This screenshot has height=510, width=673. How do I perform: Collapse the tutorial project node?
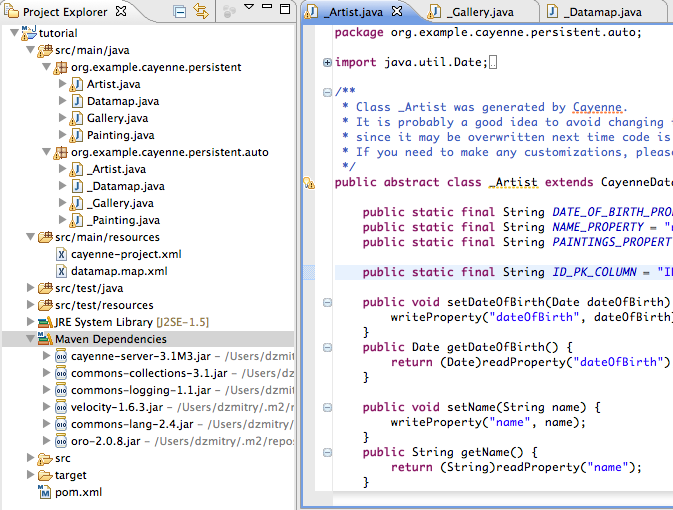[x=13, y=33]
